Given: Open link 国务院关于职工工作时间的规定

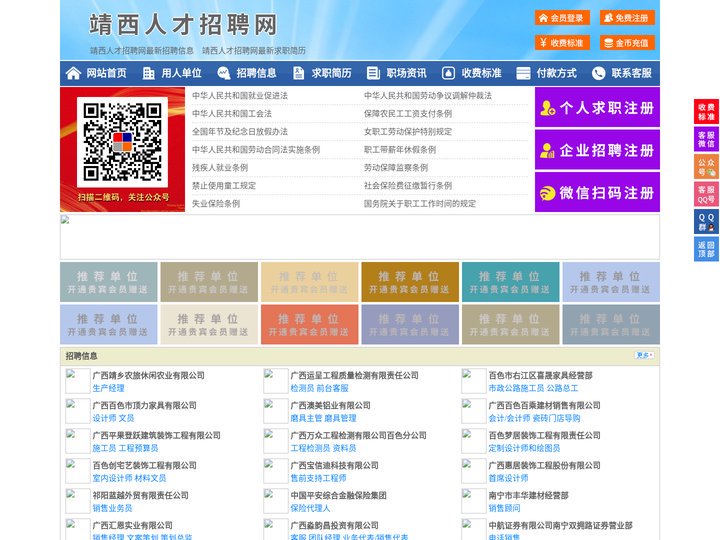Looking at the screenshot, I should click(420, 203).
